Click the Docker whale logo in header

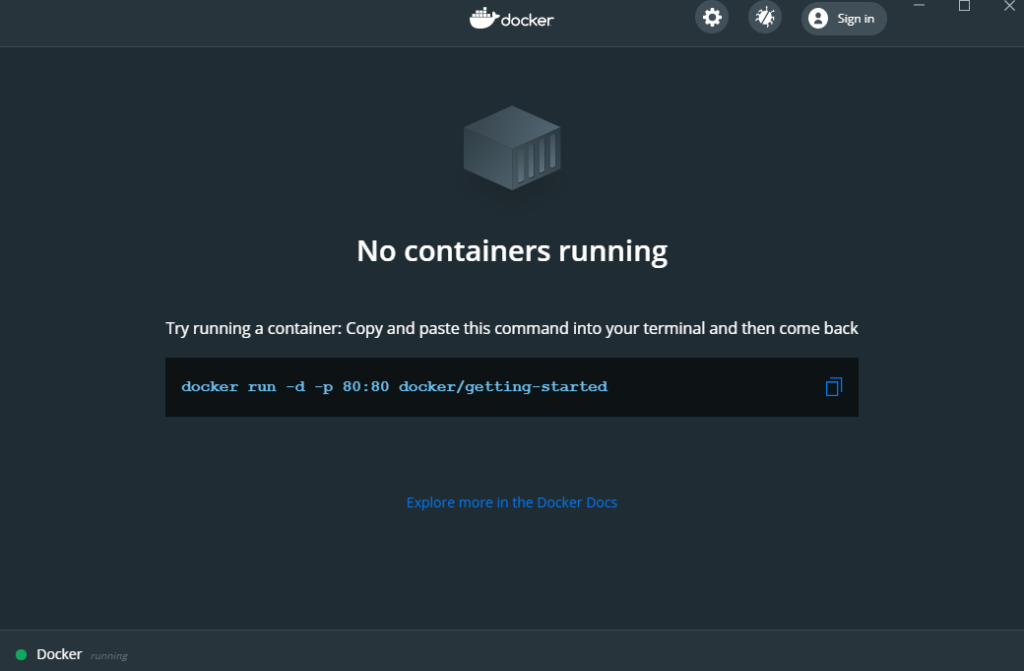click(483, 18)
